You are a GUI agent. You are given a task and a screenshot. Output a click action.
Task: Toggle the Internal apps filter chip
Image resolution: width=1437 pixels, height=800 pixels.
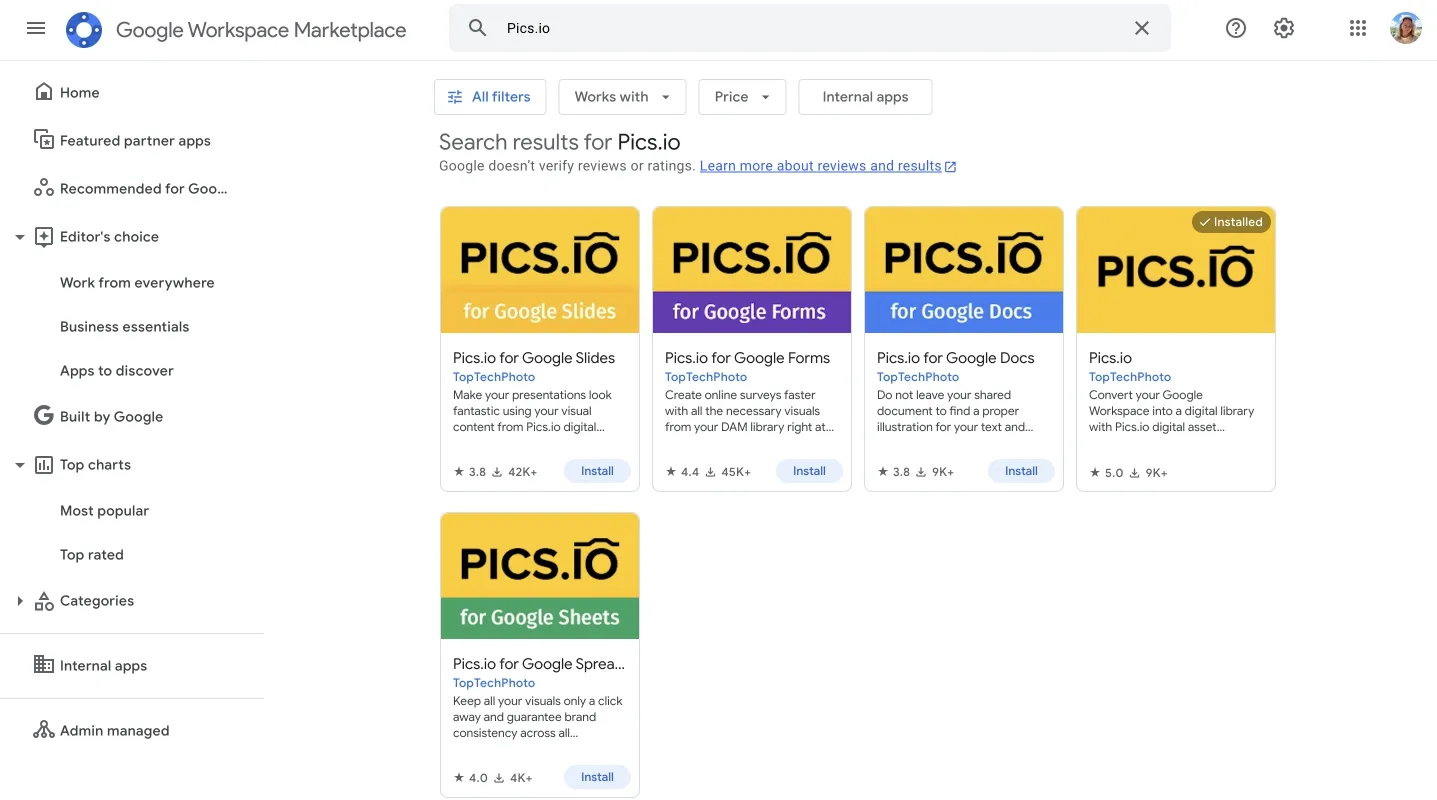(864, 96)
